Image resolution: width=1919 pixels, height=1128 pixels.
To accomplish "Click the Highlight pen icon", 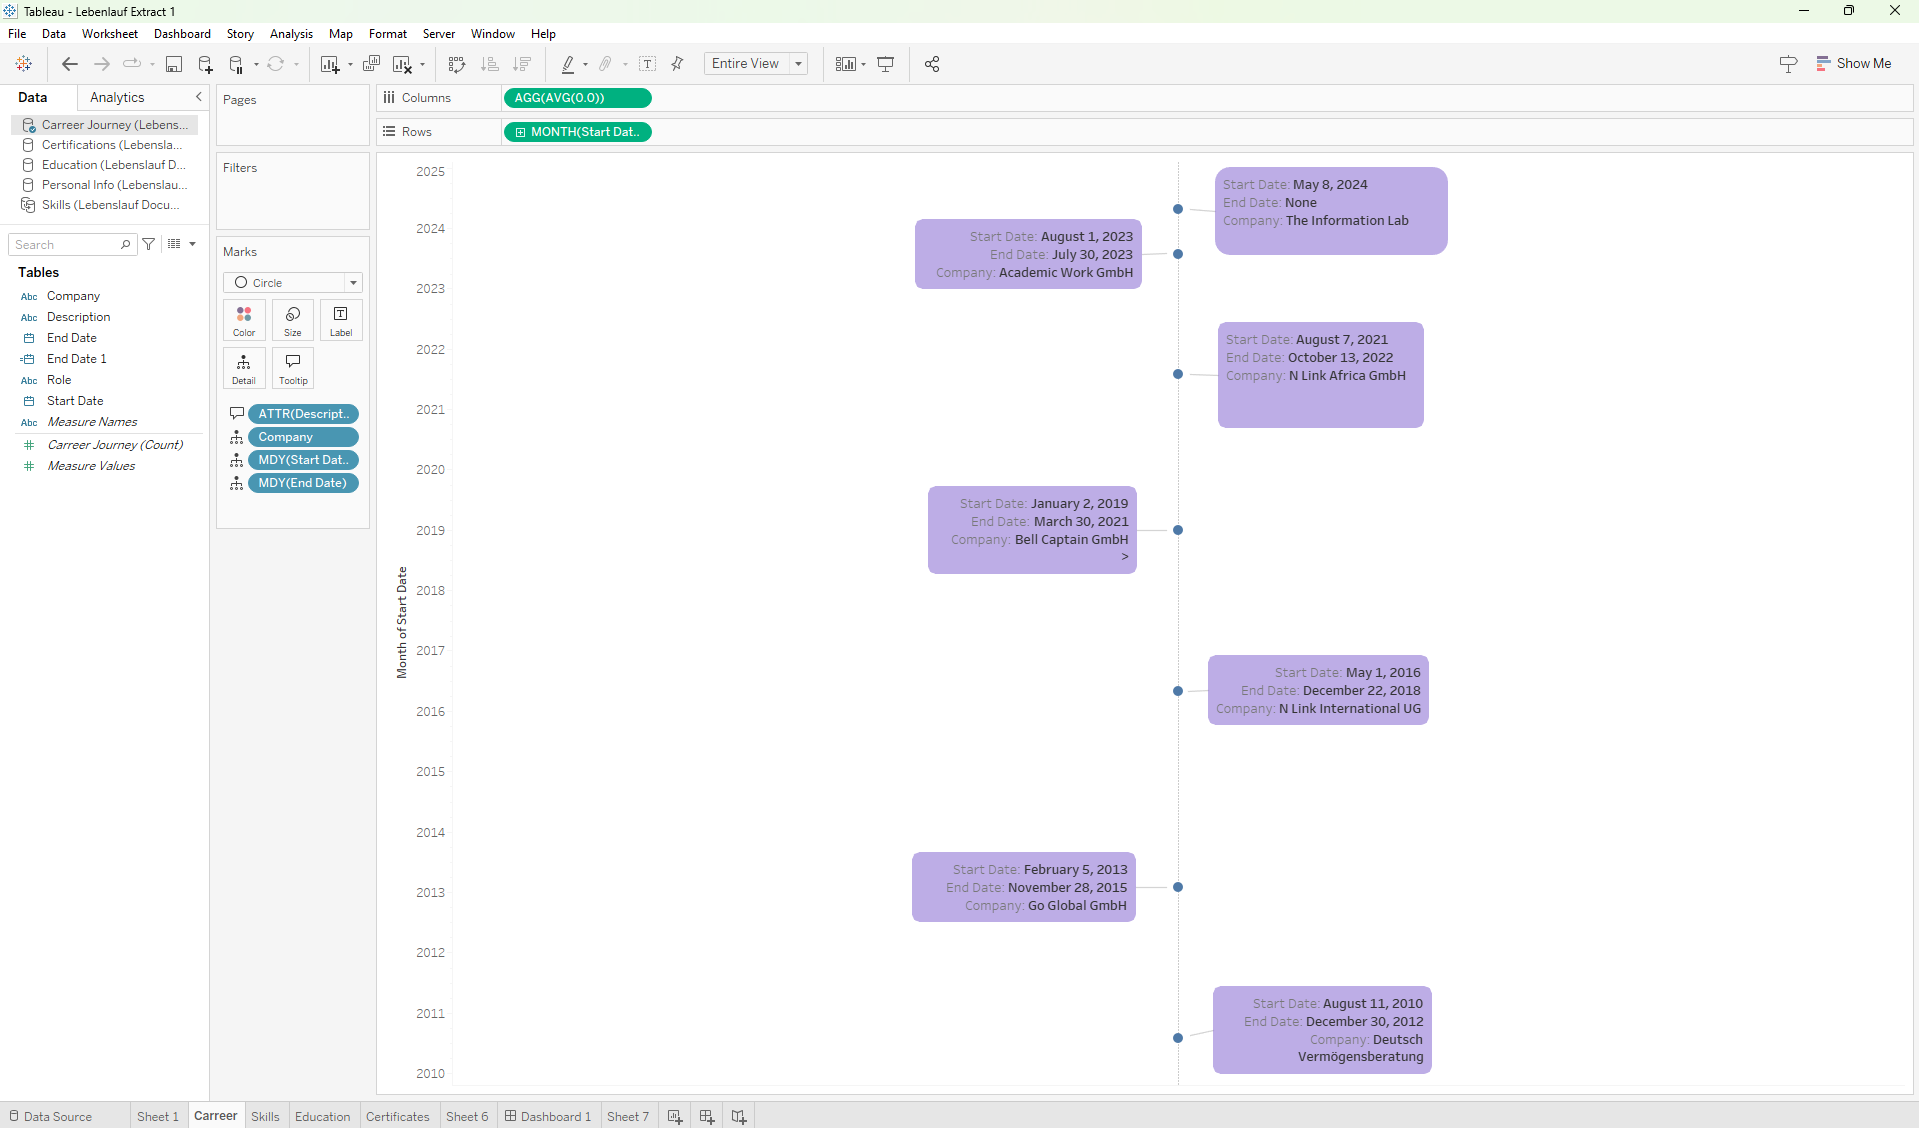I will pyautogui.click(x=568, y=64).
